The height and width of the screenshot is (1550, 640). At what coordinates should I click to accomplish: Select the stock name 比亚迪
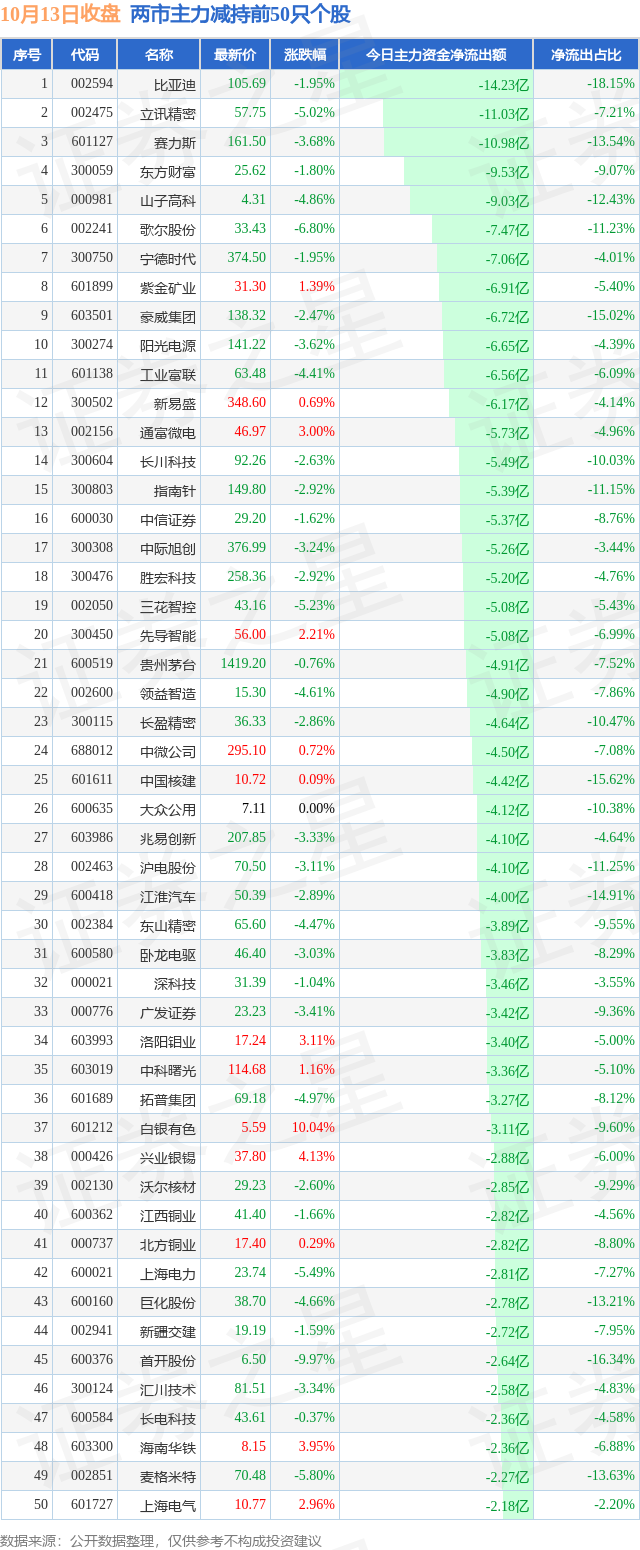[175, 85]
